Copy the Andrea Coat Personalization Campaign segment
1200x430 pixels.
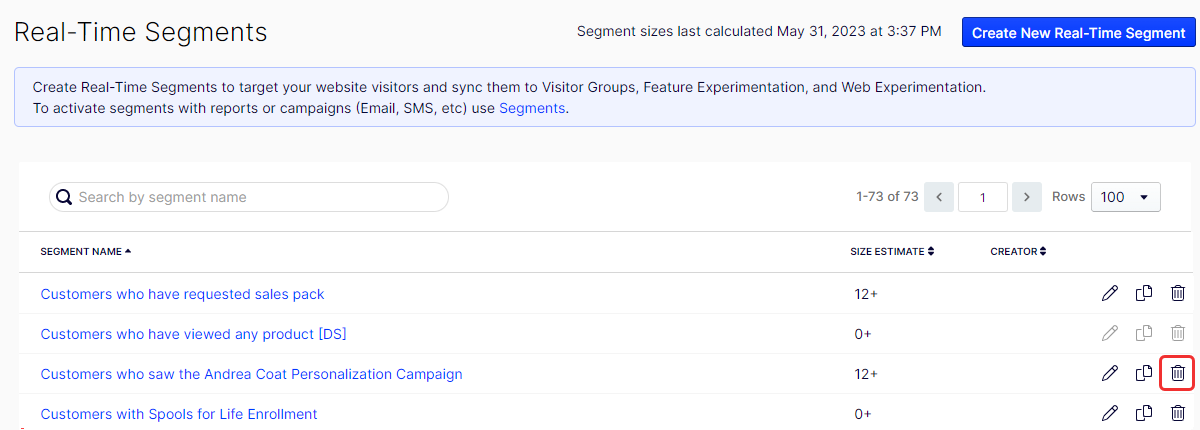click(x=1144, y=374)
